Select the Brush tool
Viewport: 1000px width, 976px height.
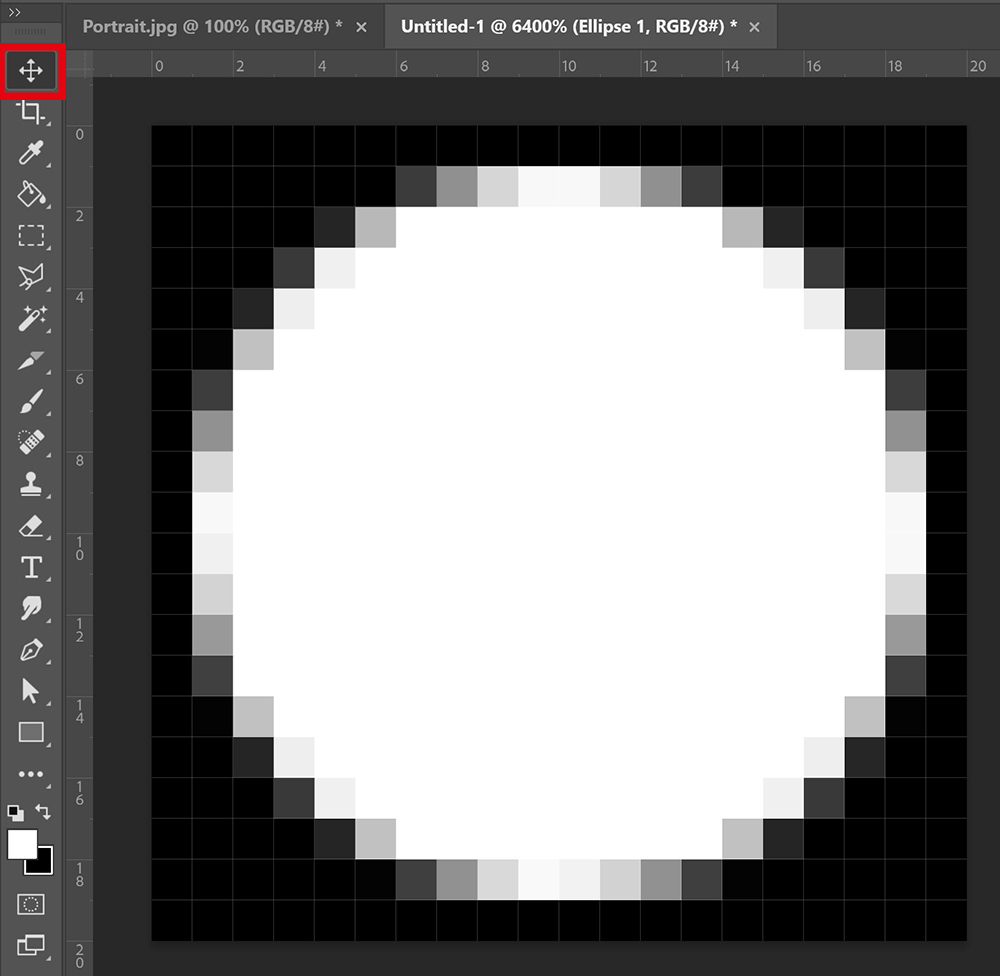31,401
